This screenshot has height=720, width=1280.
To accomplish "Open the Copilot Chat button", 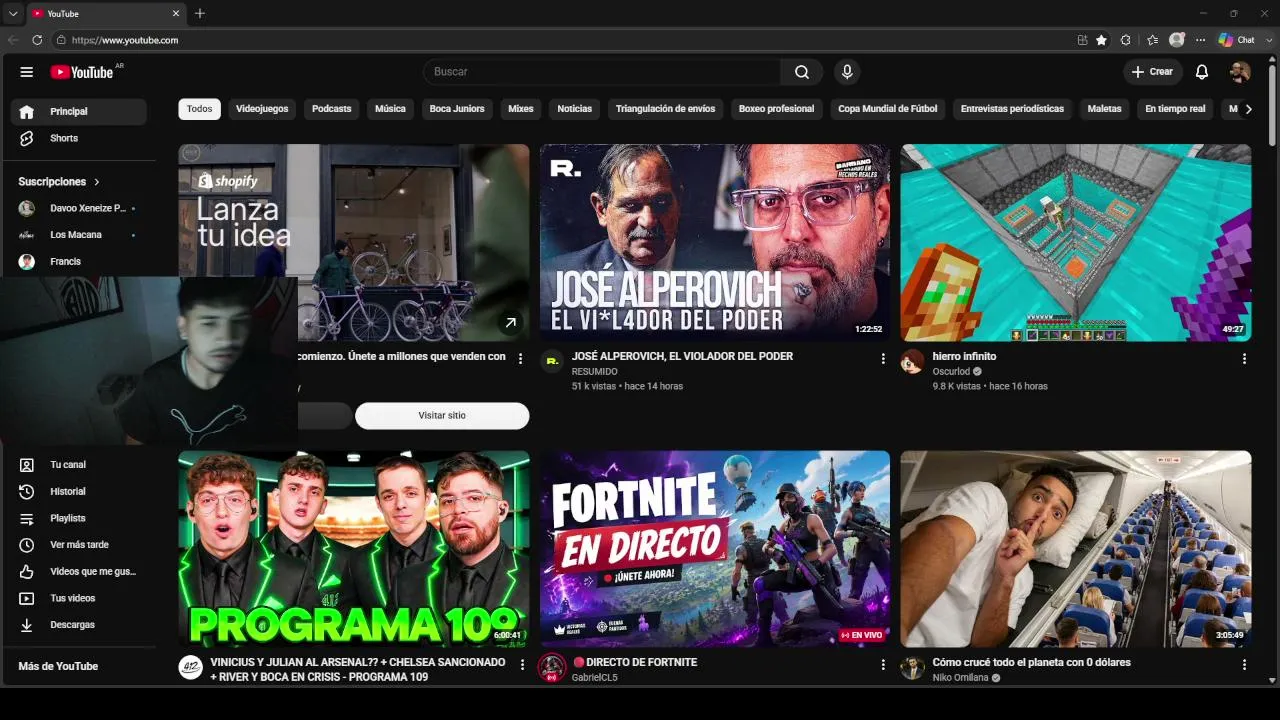I will 1237,40.
